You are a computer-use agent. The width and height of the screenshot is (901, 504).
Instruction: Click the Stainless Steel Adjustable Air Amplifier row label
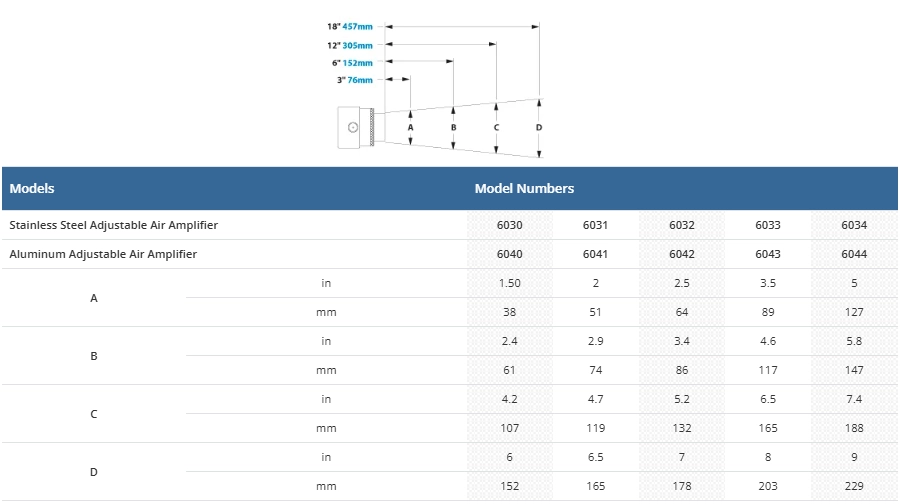pyautogui.click(x=113, y=225)
